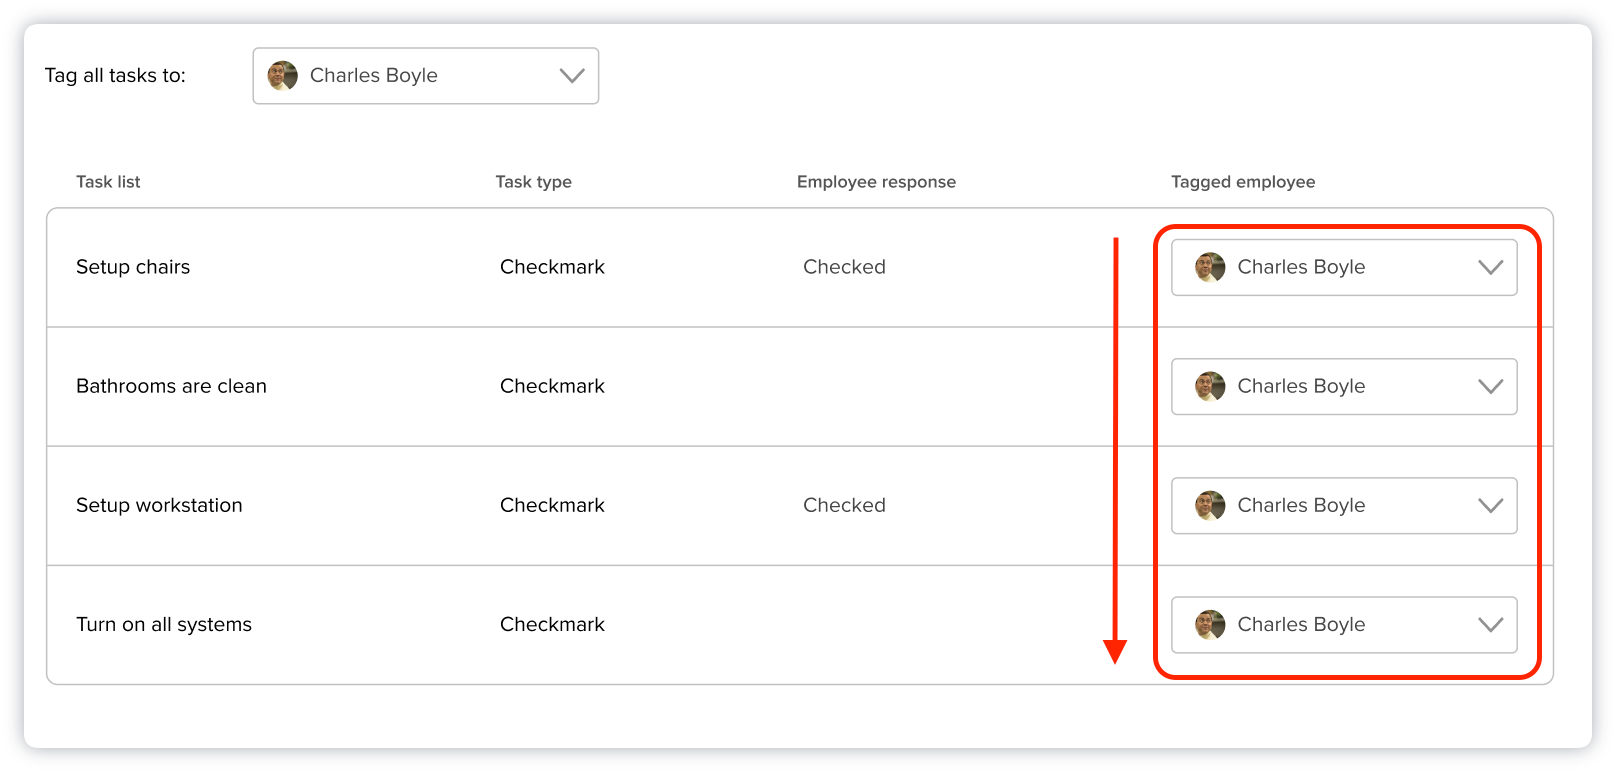The image size is (1616, 772).
Task: Click chevron arrow in Bathrooms are clean row
Action: tap(1490, 386)
